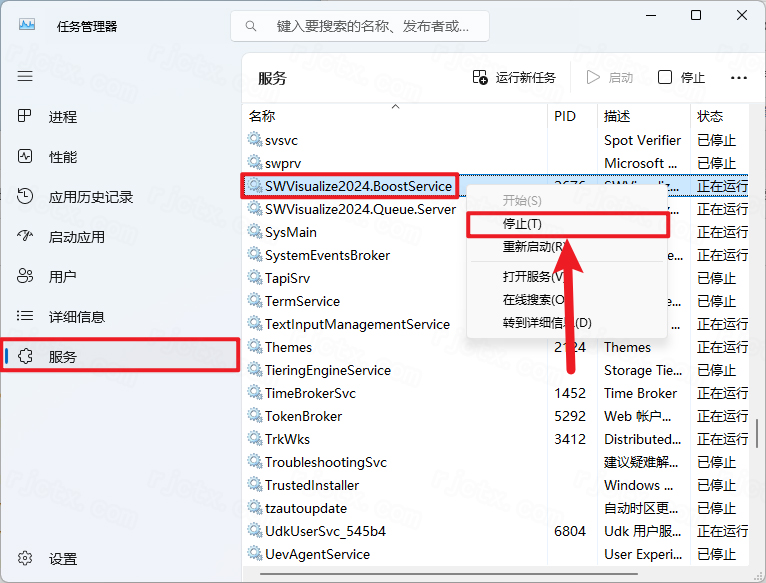This screenshot has height=583, width=766.
Task: Select 打开服务 in the context menu
Action: [x=532, y=276]
